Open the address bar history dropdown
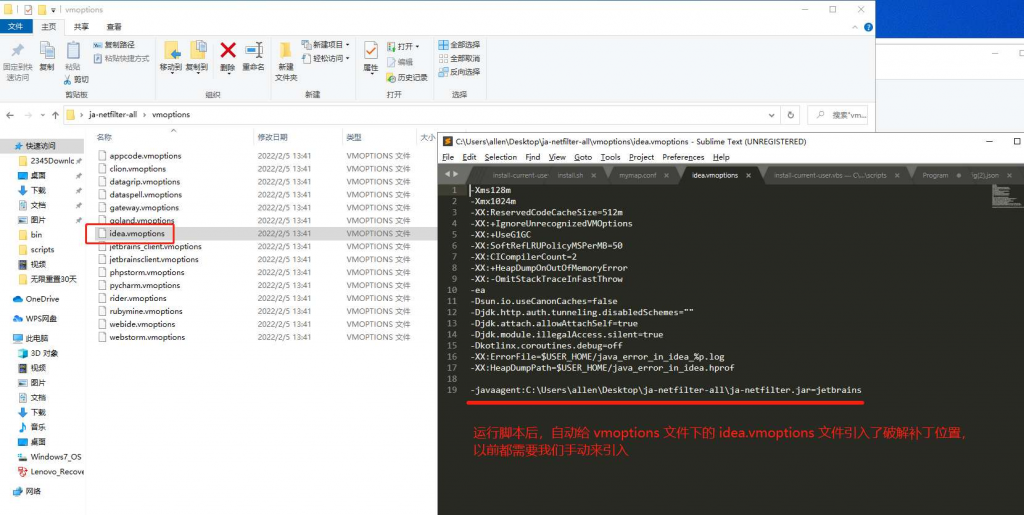Image resolution: width=1024 pixels, height=515 pixels. [773, 115]
